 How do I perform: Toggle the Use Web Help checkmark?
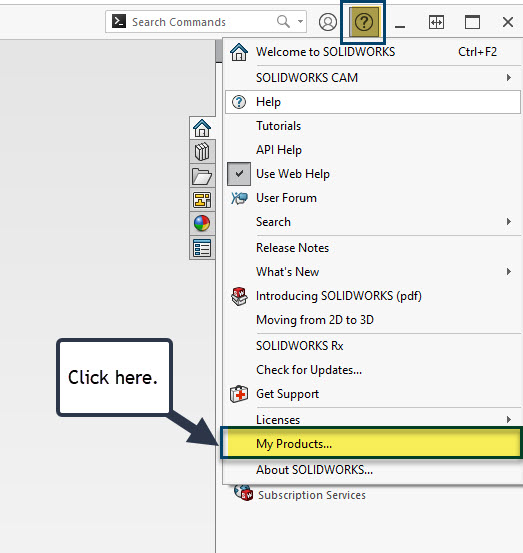[x=239, y=174]
